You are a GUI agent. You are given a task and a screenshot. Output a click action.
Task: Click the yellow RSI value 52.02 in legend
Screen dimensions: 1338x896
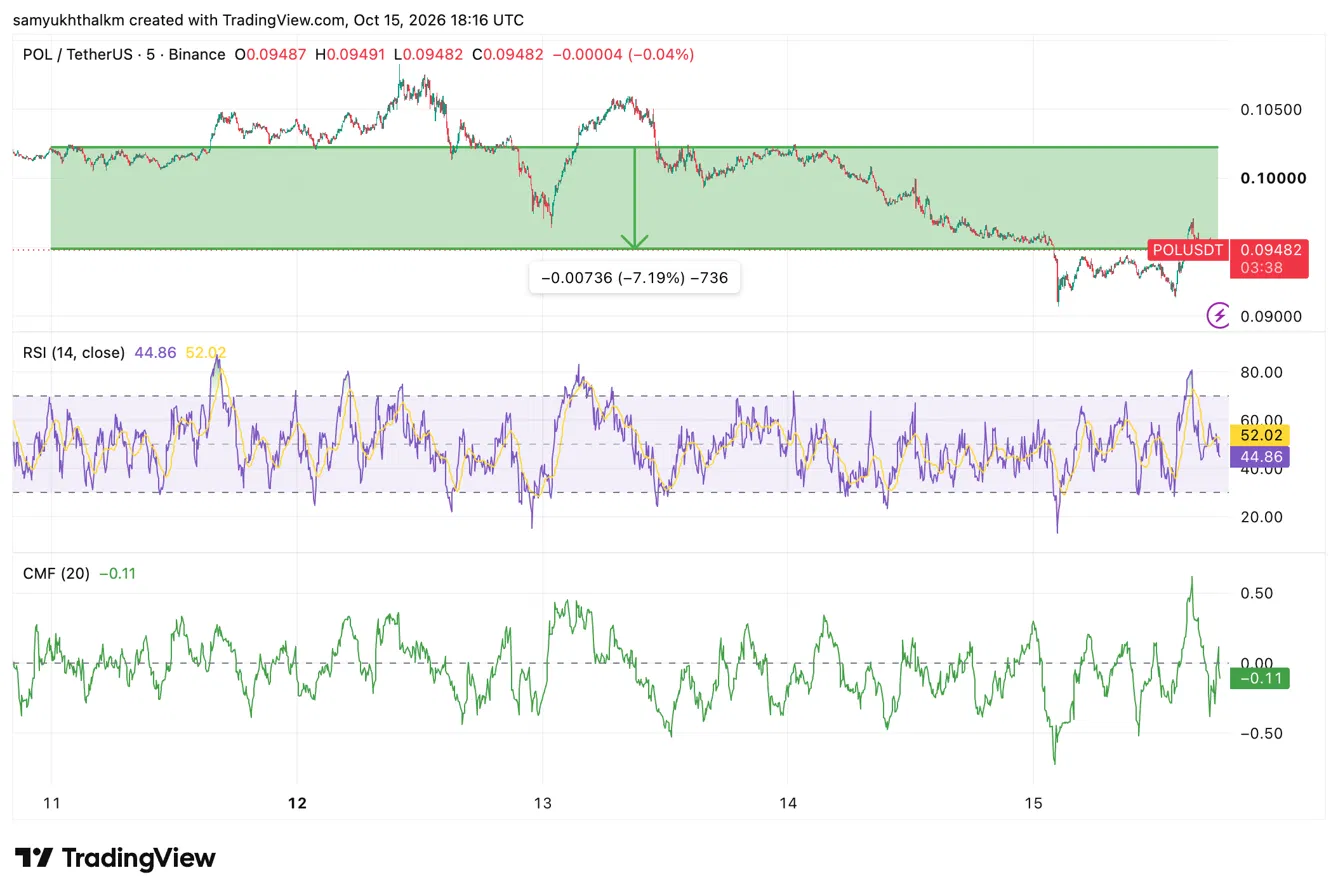tap(206, 352)
